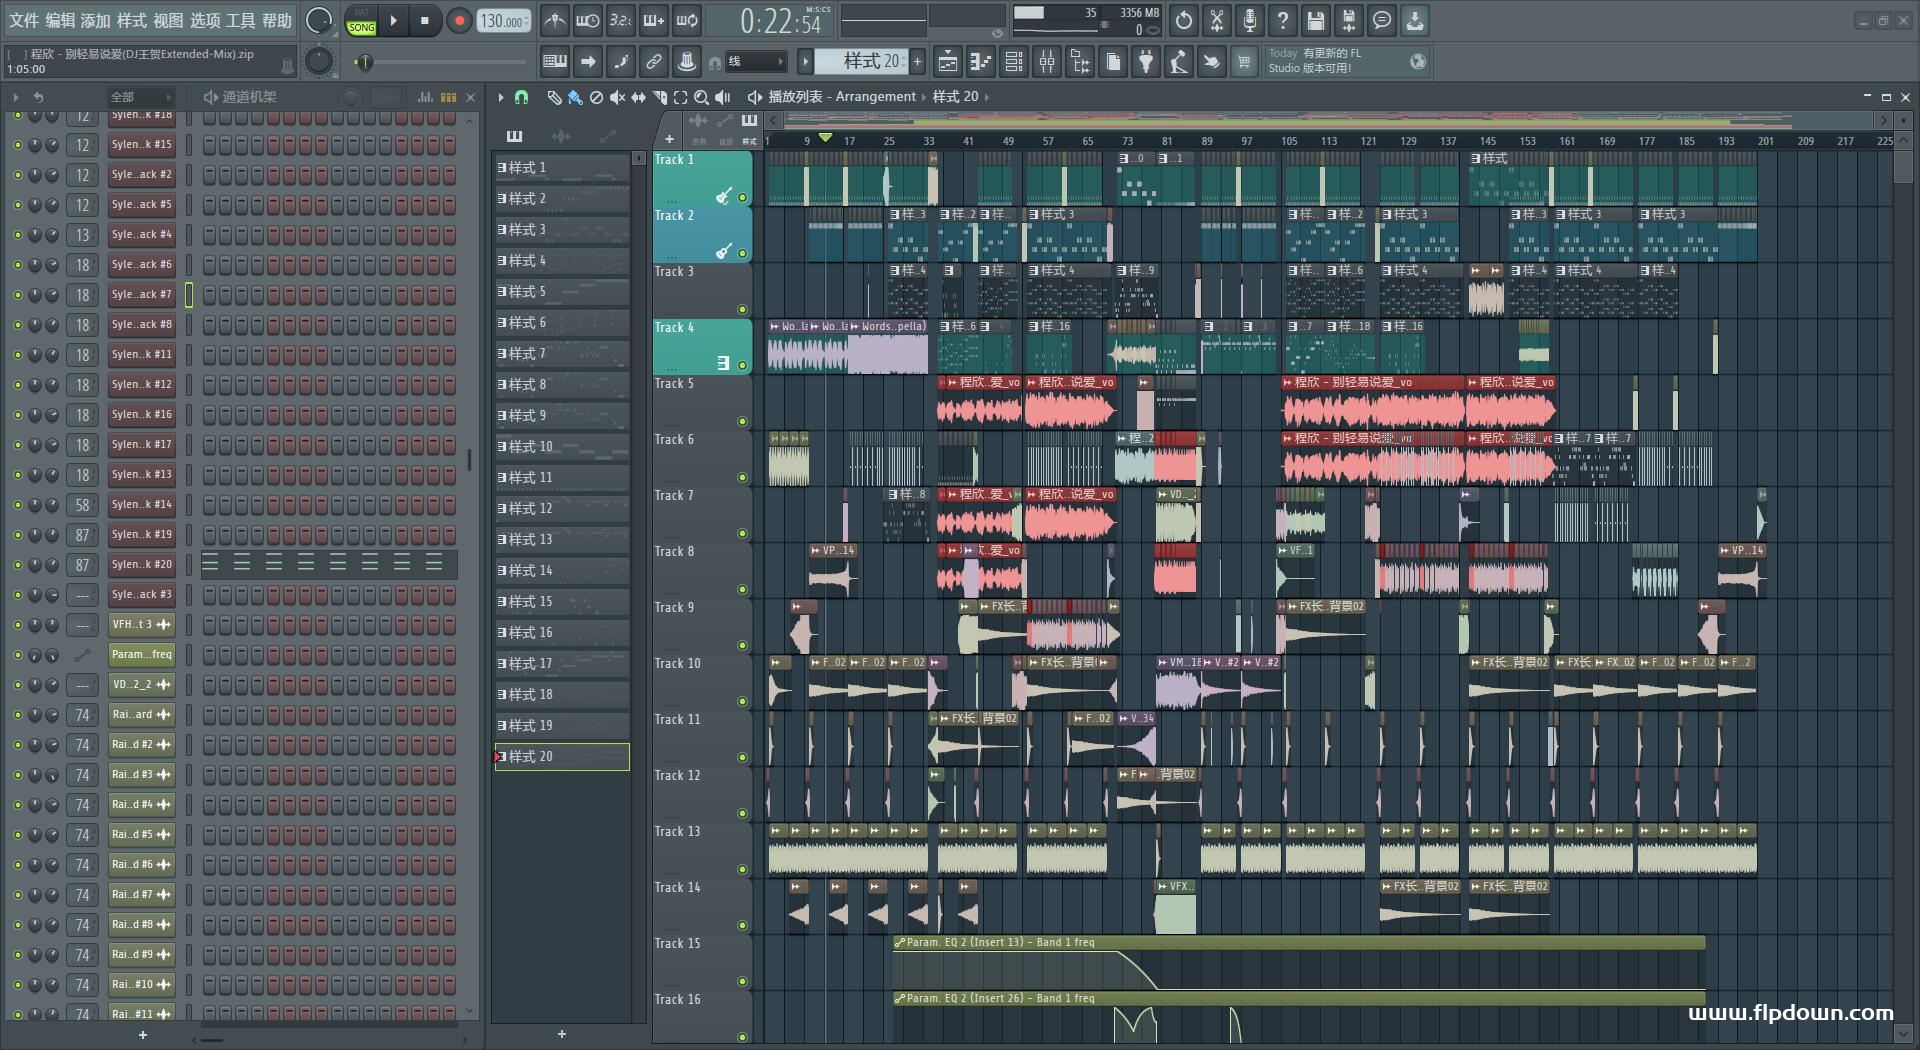1920x1050 pixels.
Task: Open channel rack menu arrow
Action: (x=16, y=97)
